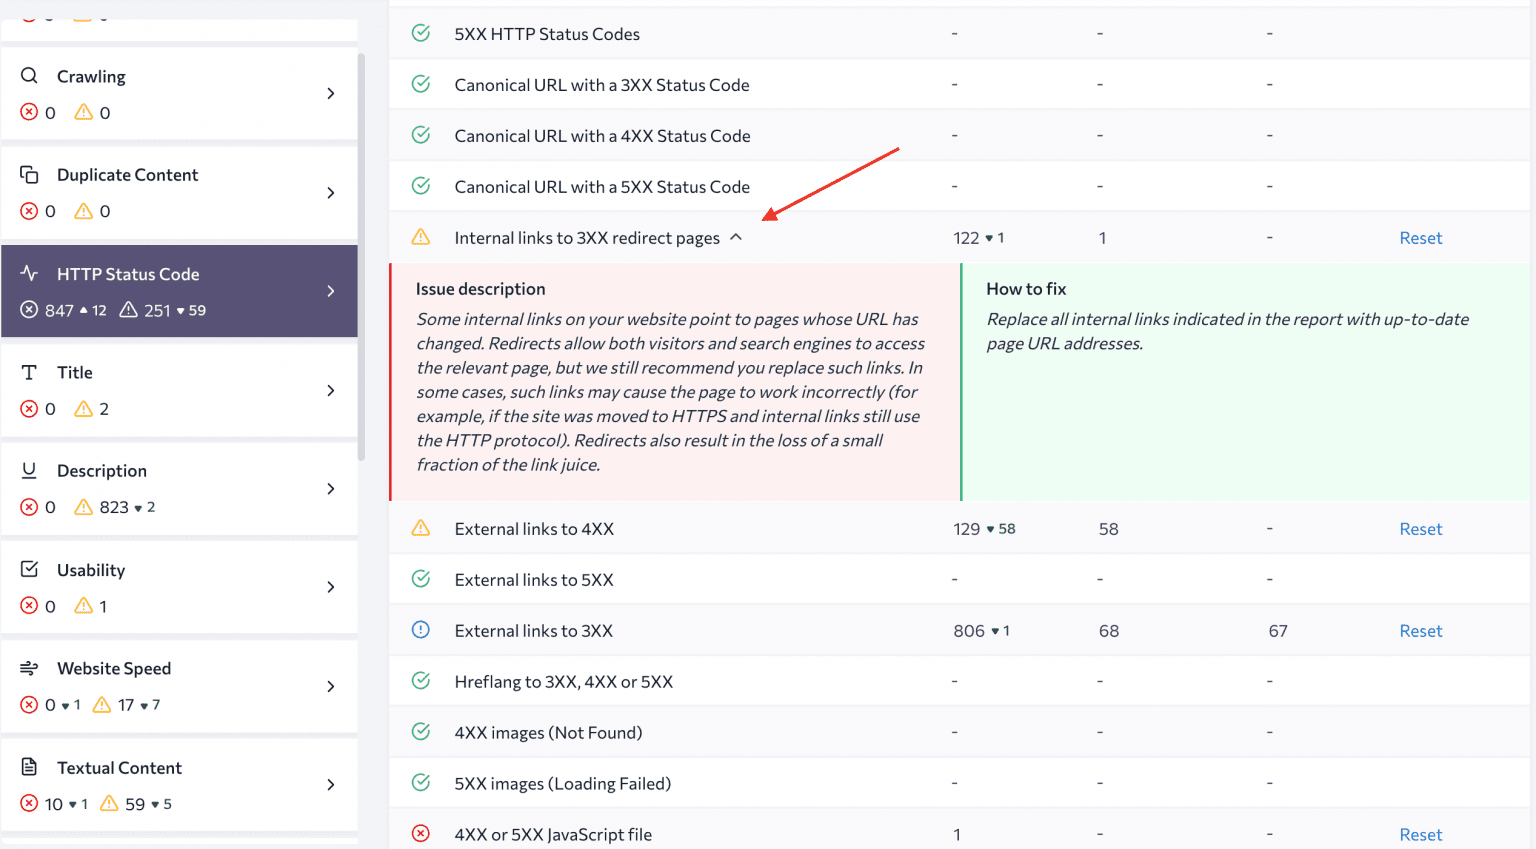Click blue info icon beside External links to 3XX

coord(420,630)
